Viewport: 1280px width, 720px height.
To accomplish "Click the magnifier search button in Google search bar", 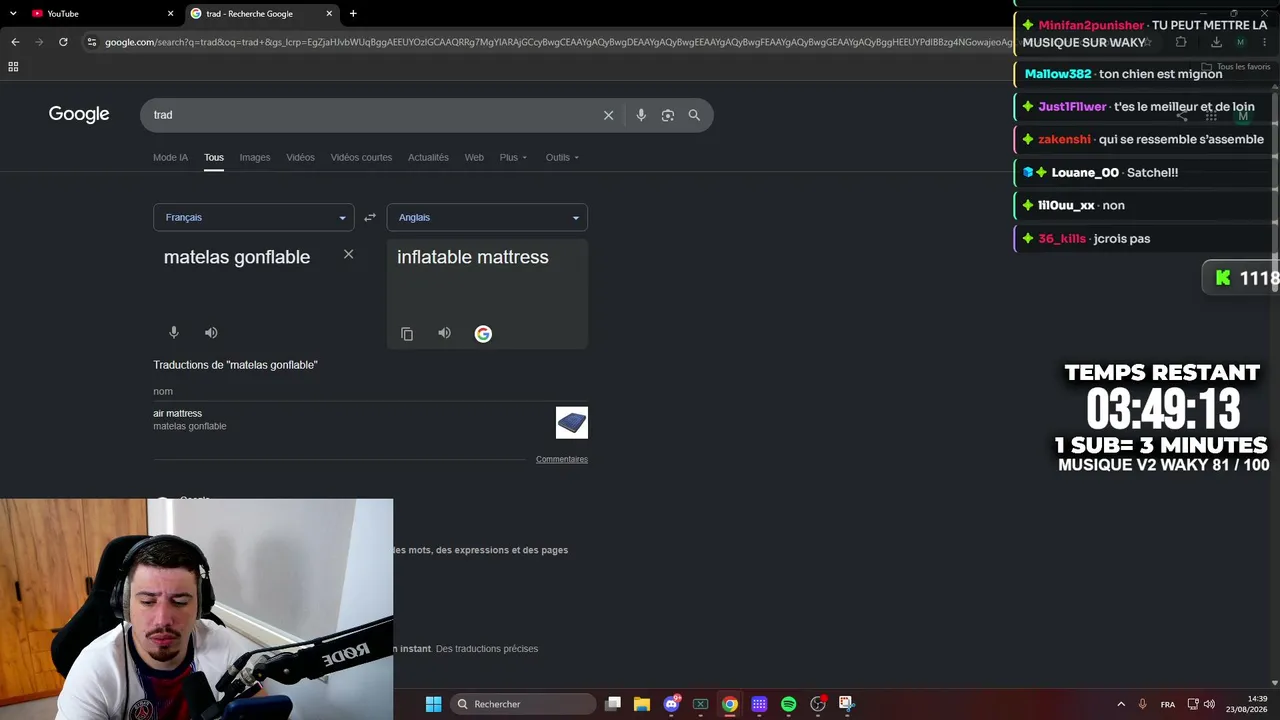I will (x=694, y=115).
